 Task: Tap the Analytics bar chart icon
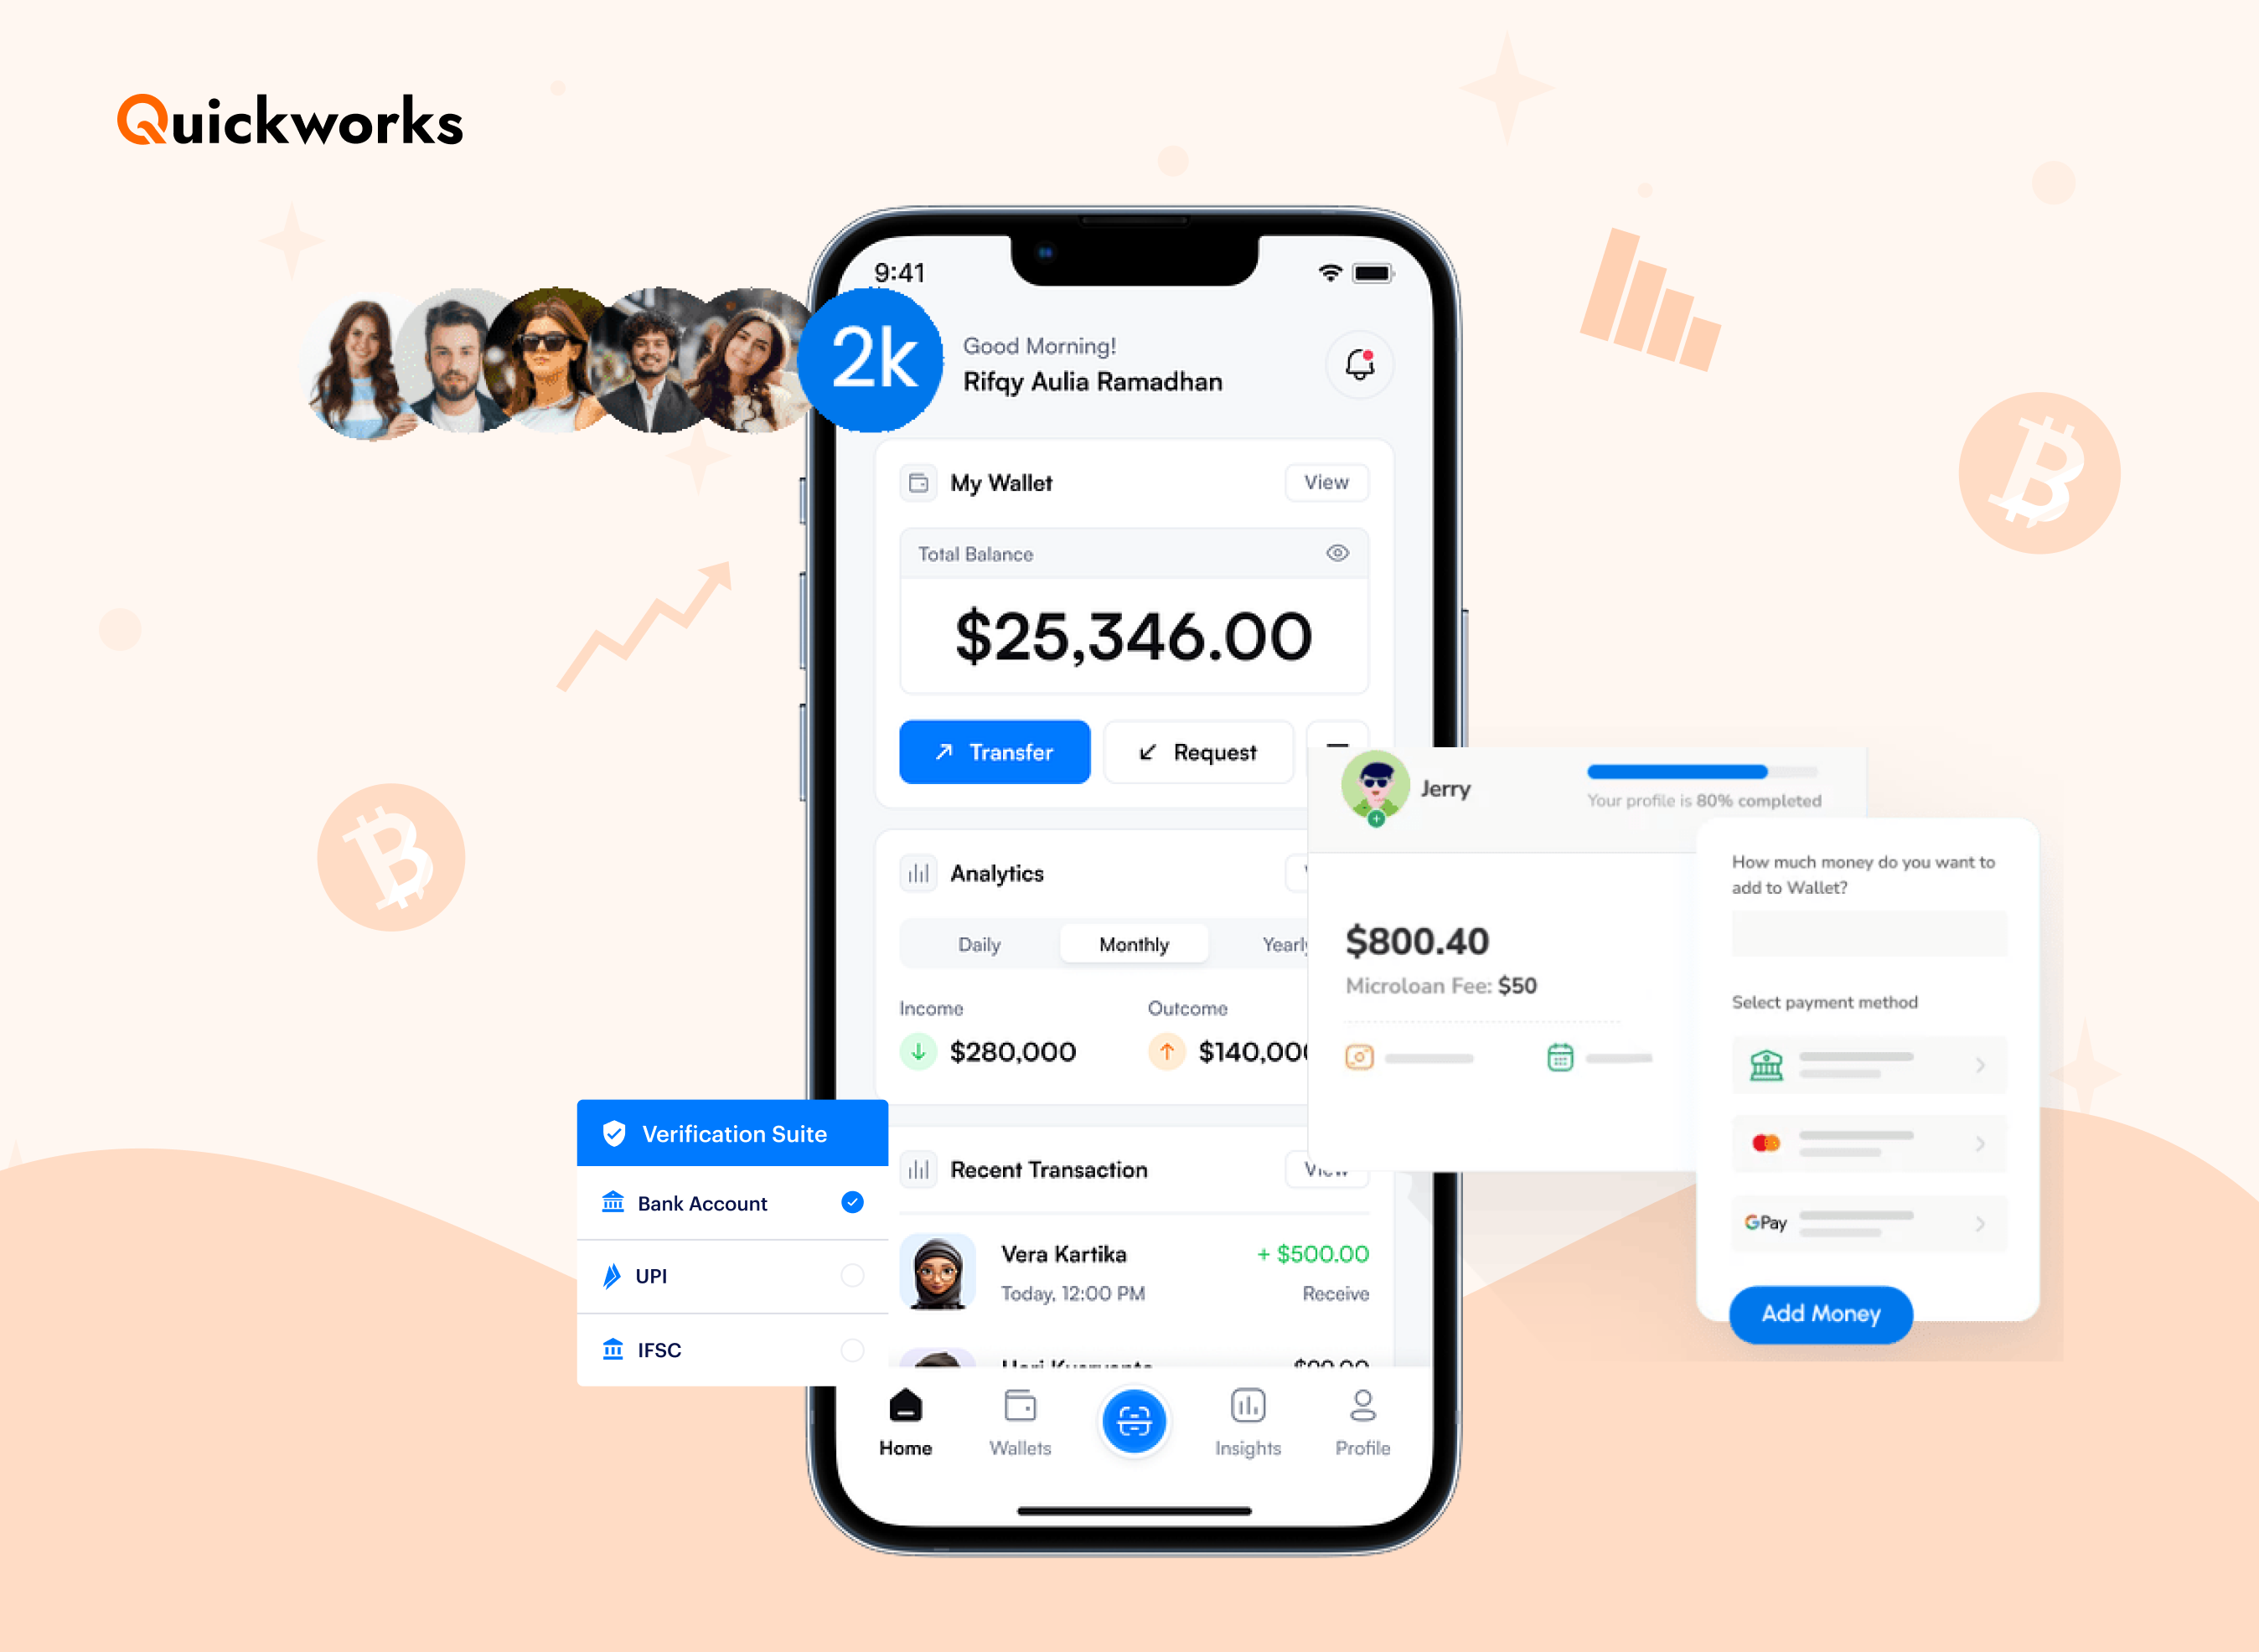921,871
